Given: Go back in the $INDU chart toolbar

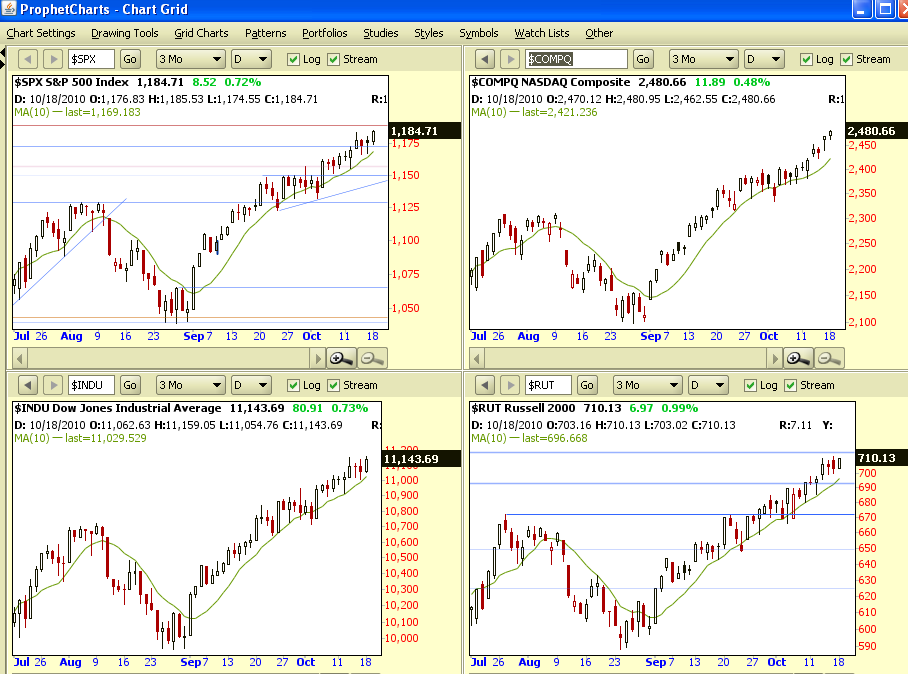Looking at the screenshot, I should 28,385.
